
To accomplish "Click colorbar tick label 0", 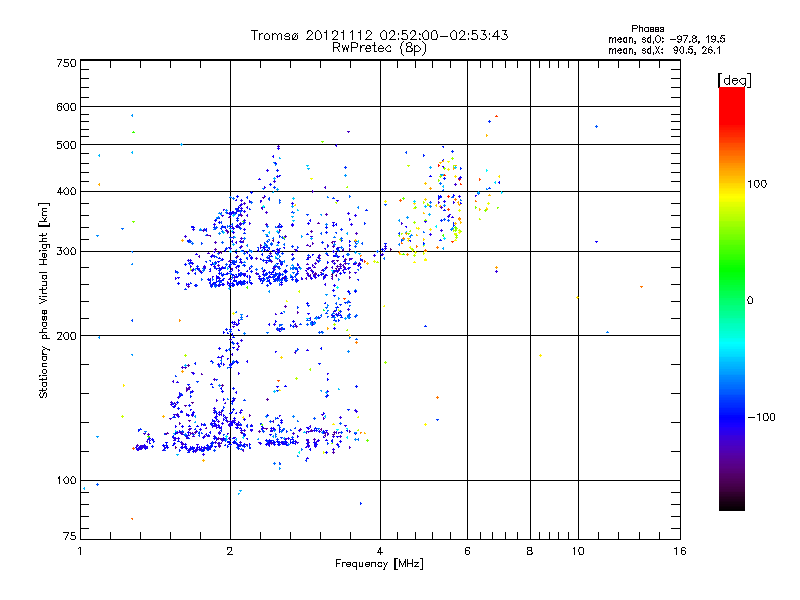I will (x=750, y=301).
